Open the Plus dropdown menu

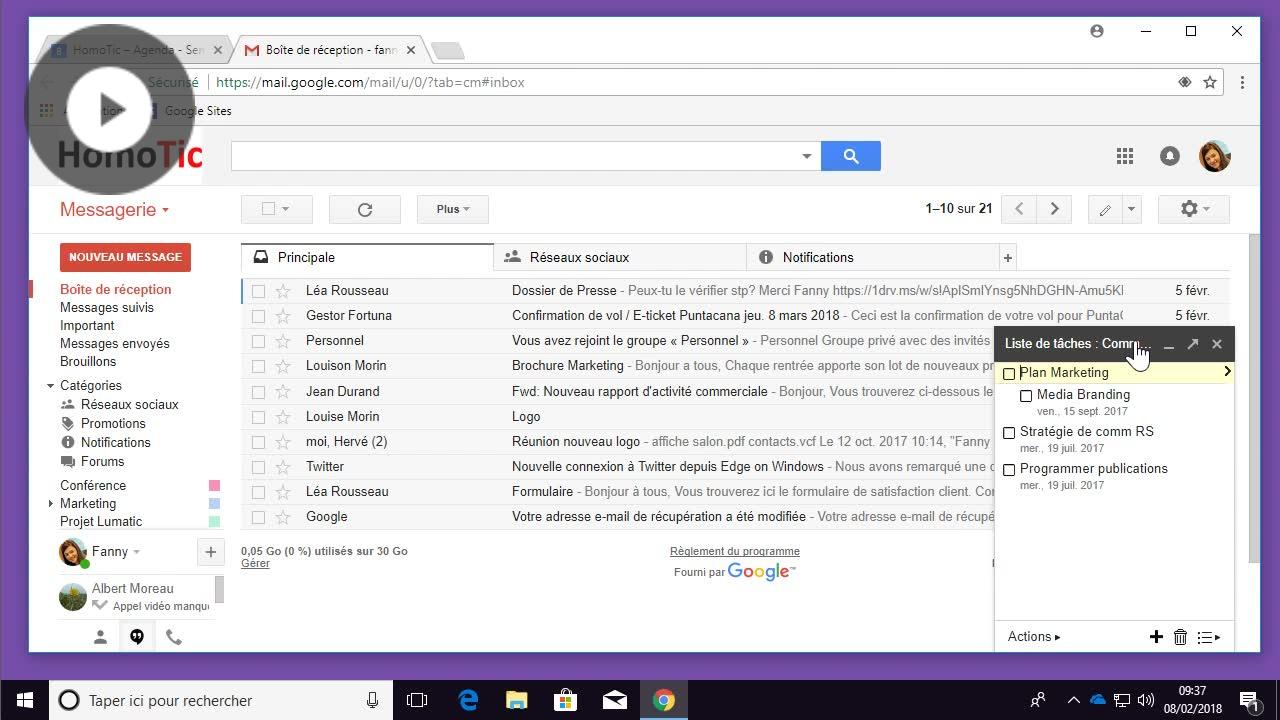[452, 209]
